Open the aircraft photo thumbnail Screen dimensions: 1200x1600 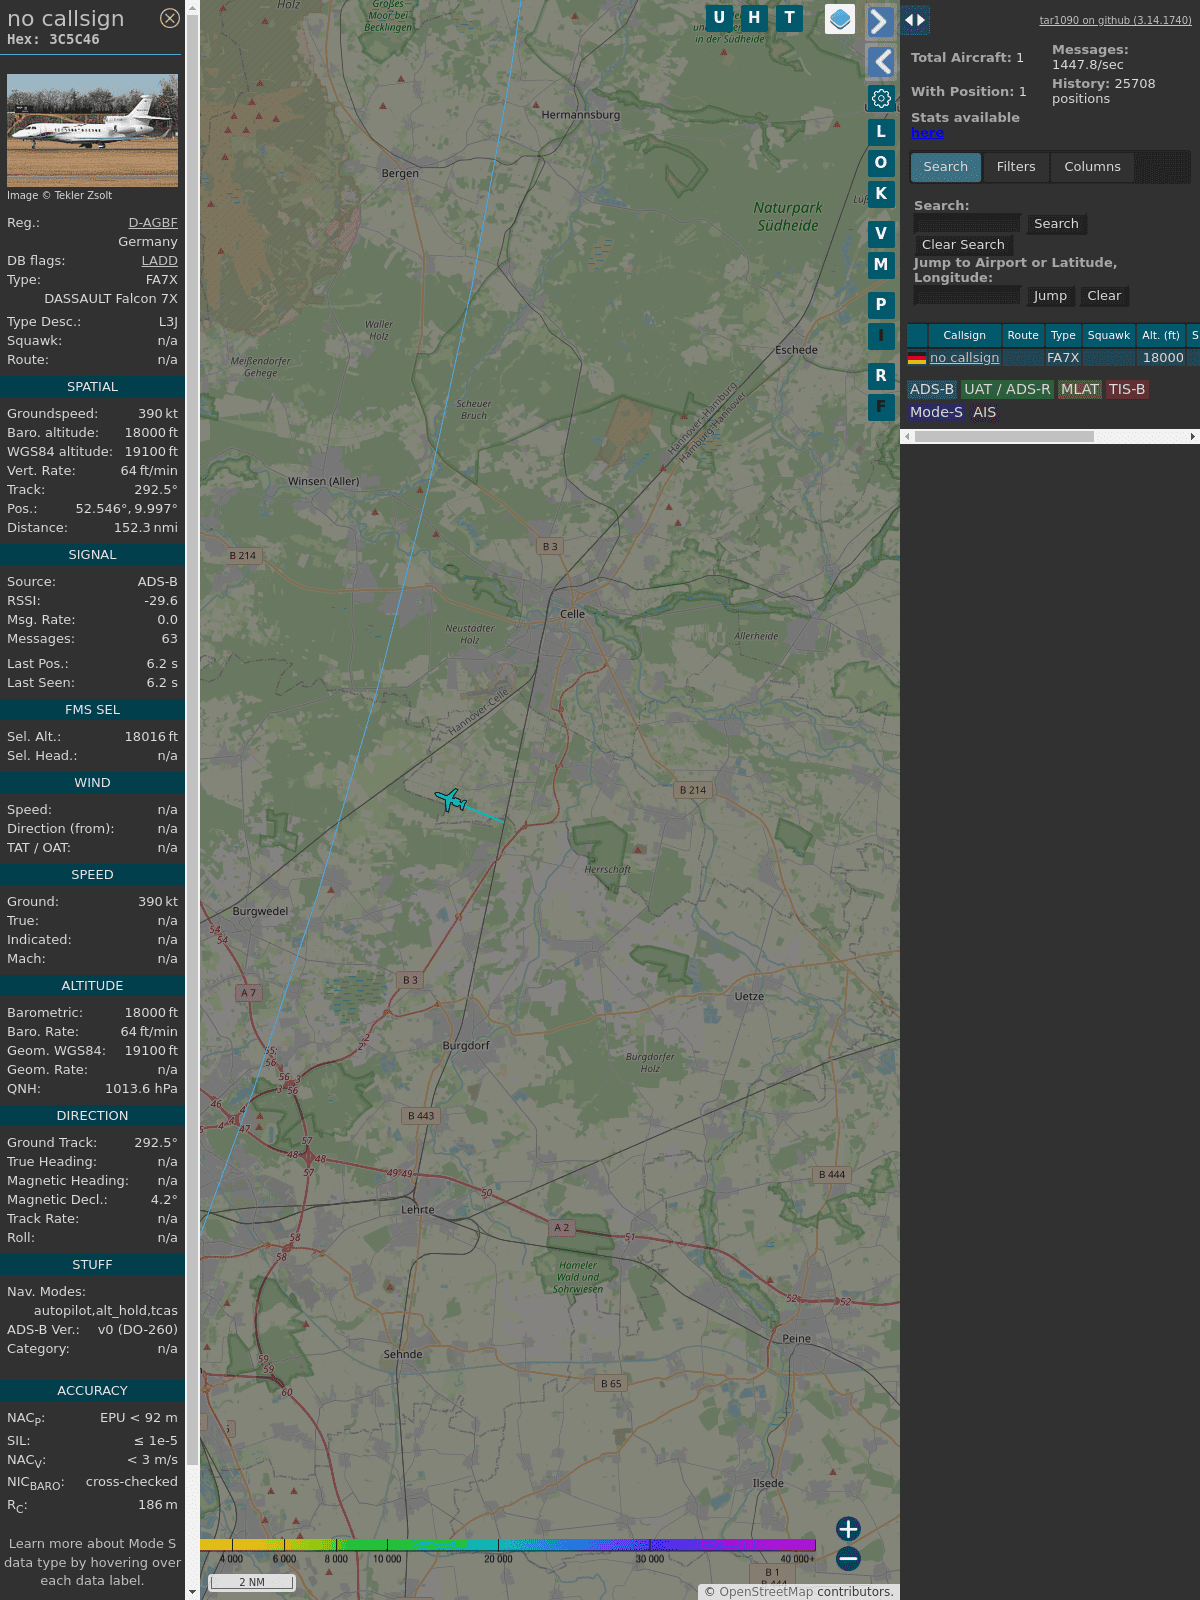(x=92, y=130)
